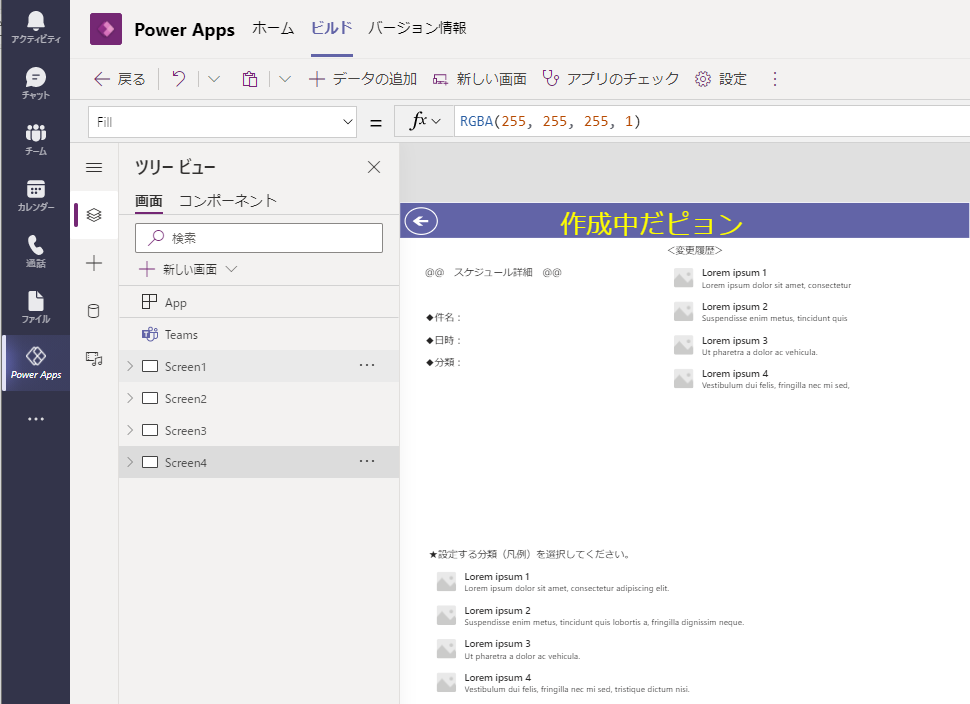Open the Tree view icon in left rail

click(93, 214)
